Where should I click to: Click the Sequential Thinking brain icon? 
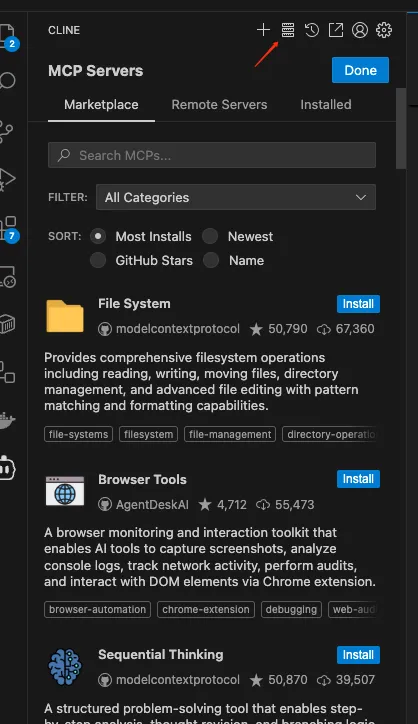pos(65,667)
